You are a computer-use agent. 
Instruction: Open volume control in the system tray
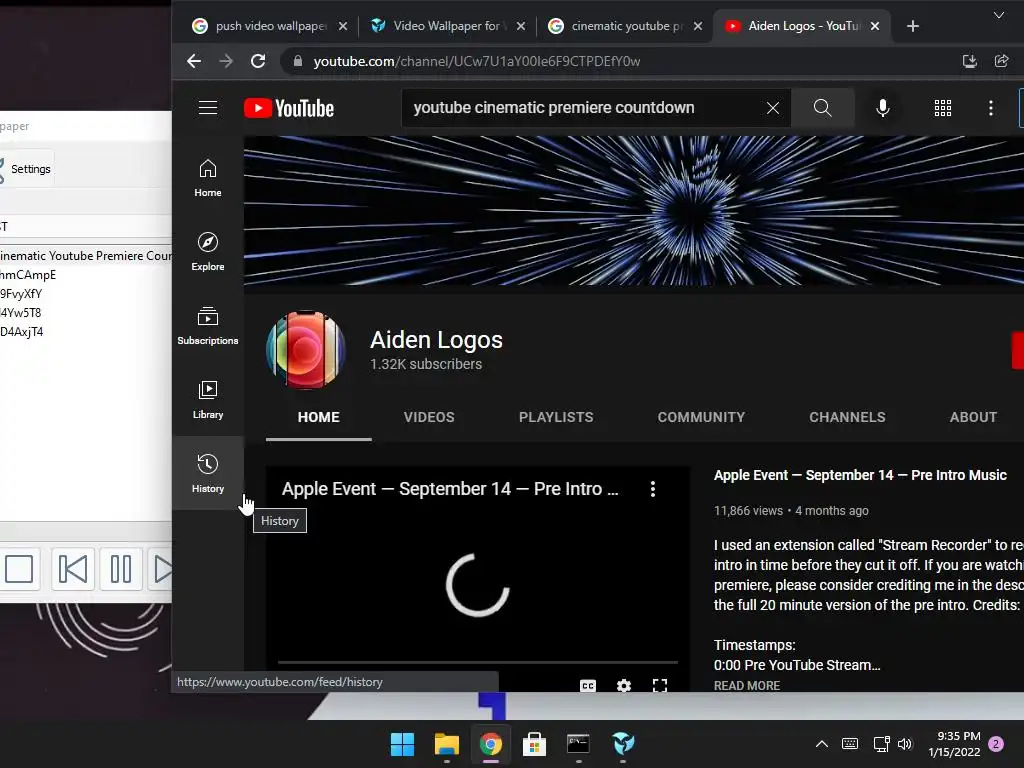[904, 744]
